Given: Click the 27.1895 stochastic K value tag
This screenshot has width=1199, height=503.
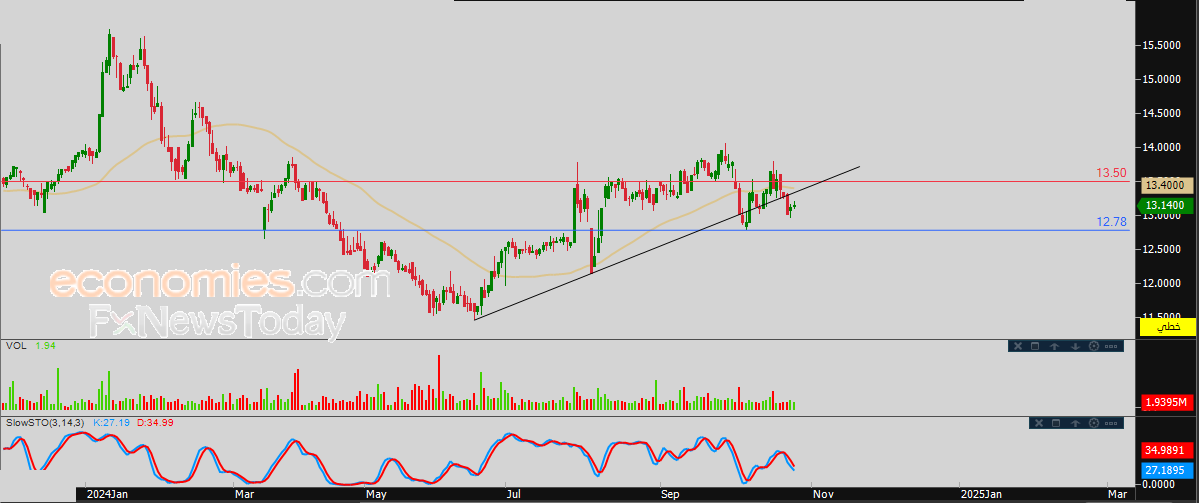Looking at the screenshot, I should click(x=1168, y=469).
